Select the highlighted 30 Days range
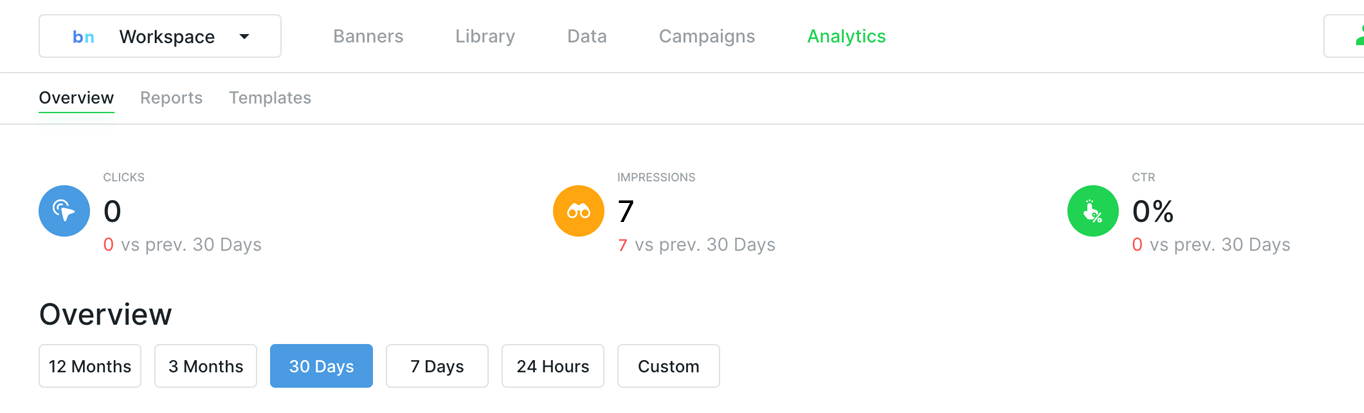1364x413 pixels. tap(321, 366)
